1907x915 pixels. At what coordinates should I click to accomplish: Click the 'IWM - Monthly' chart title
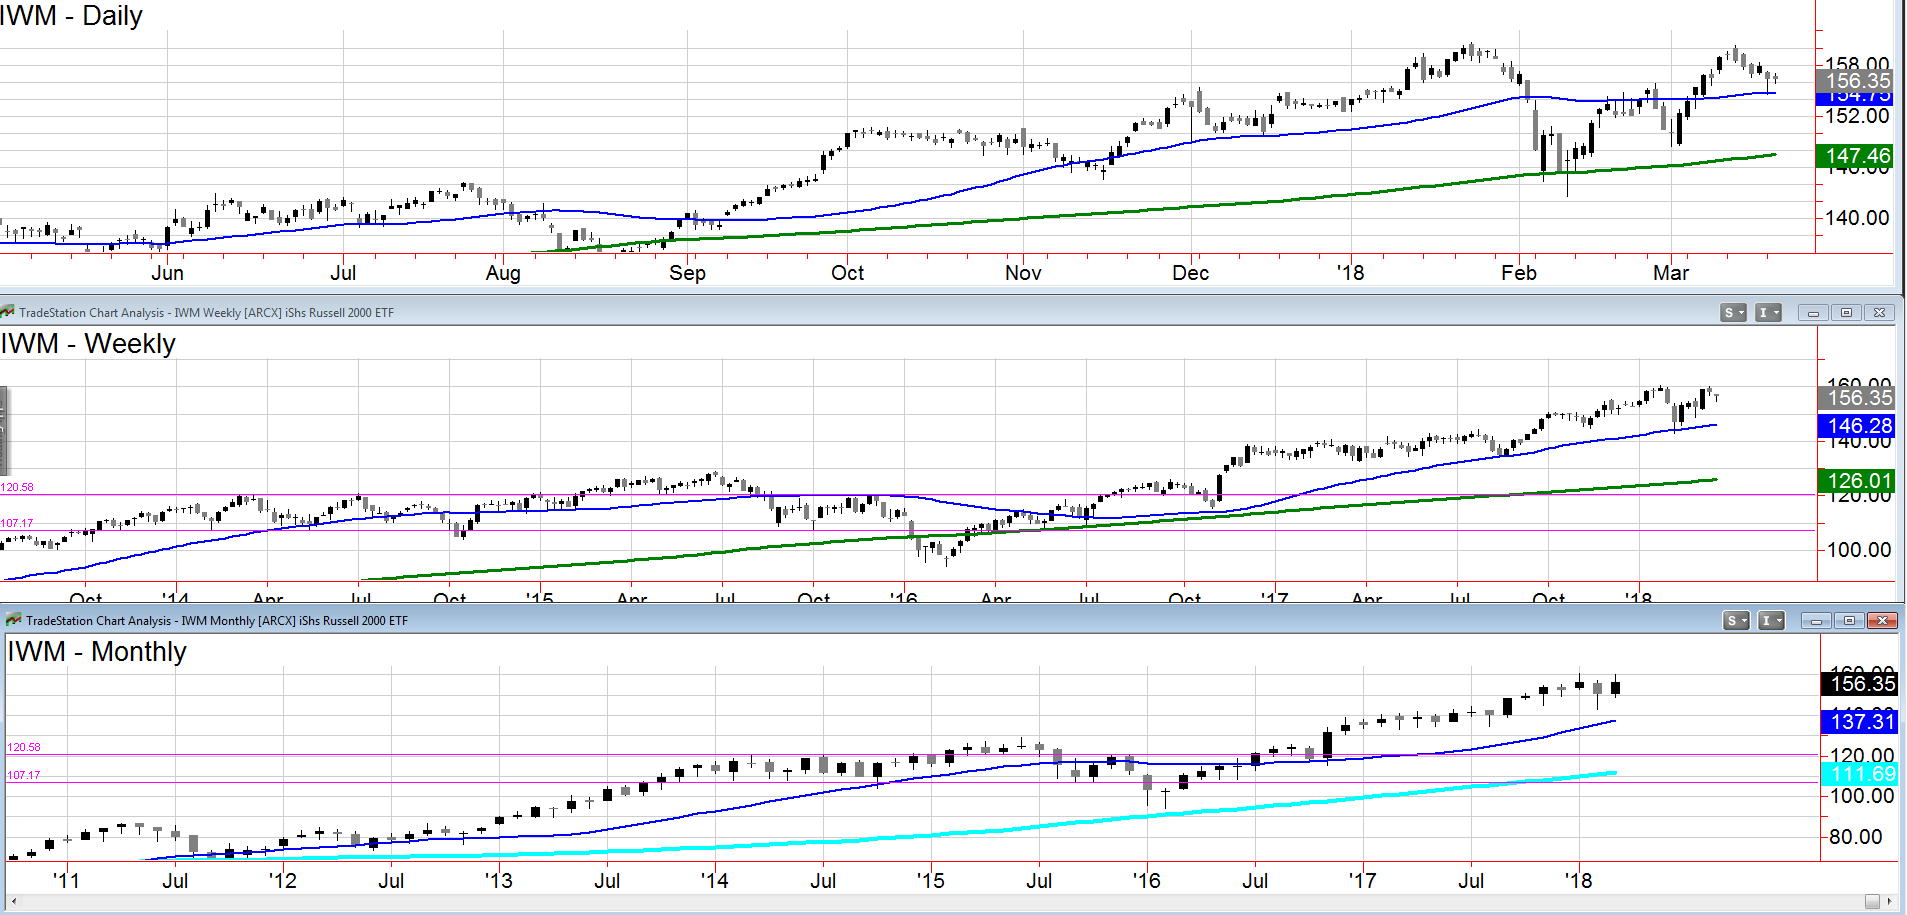[x=97, y=652]
